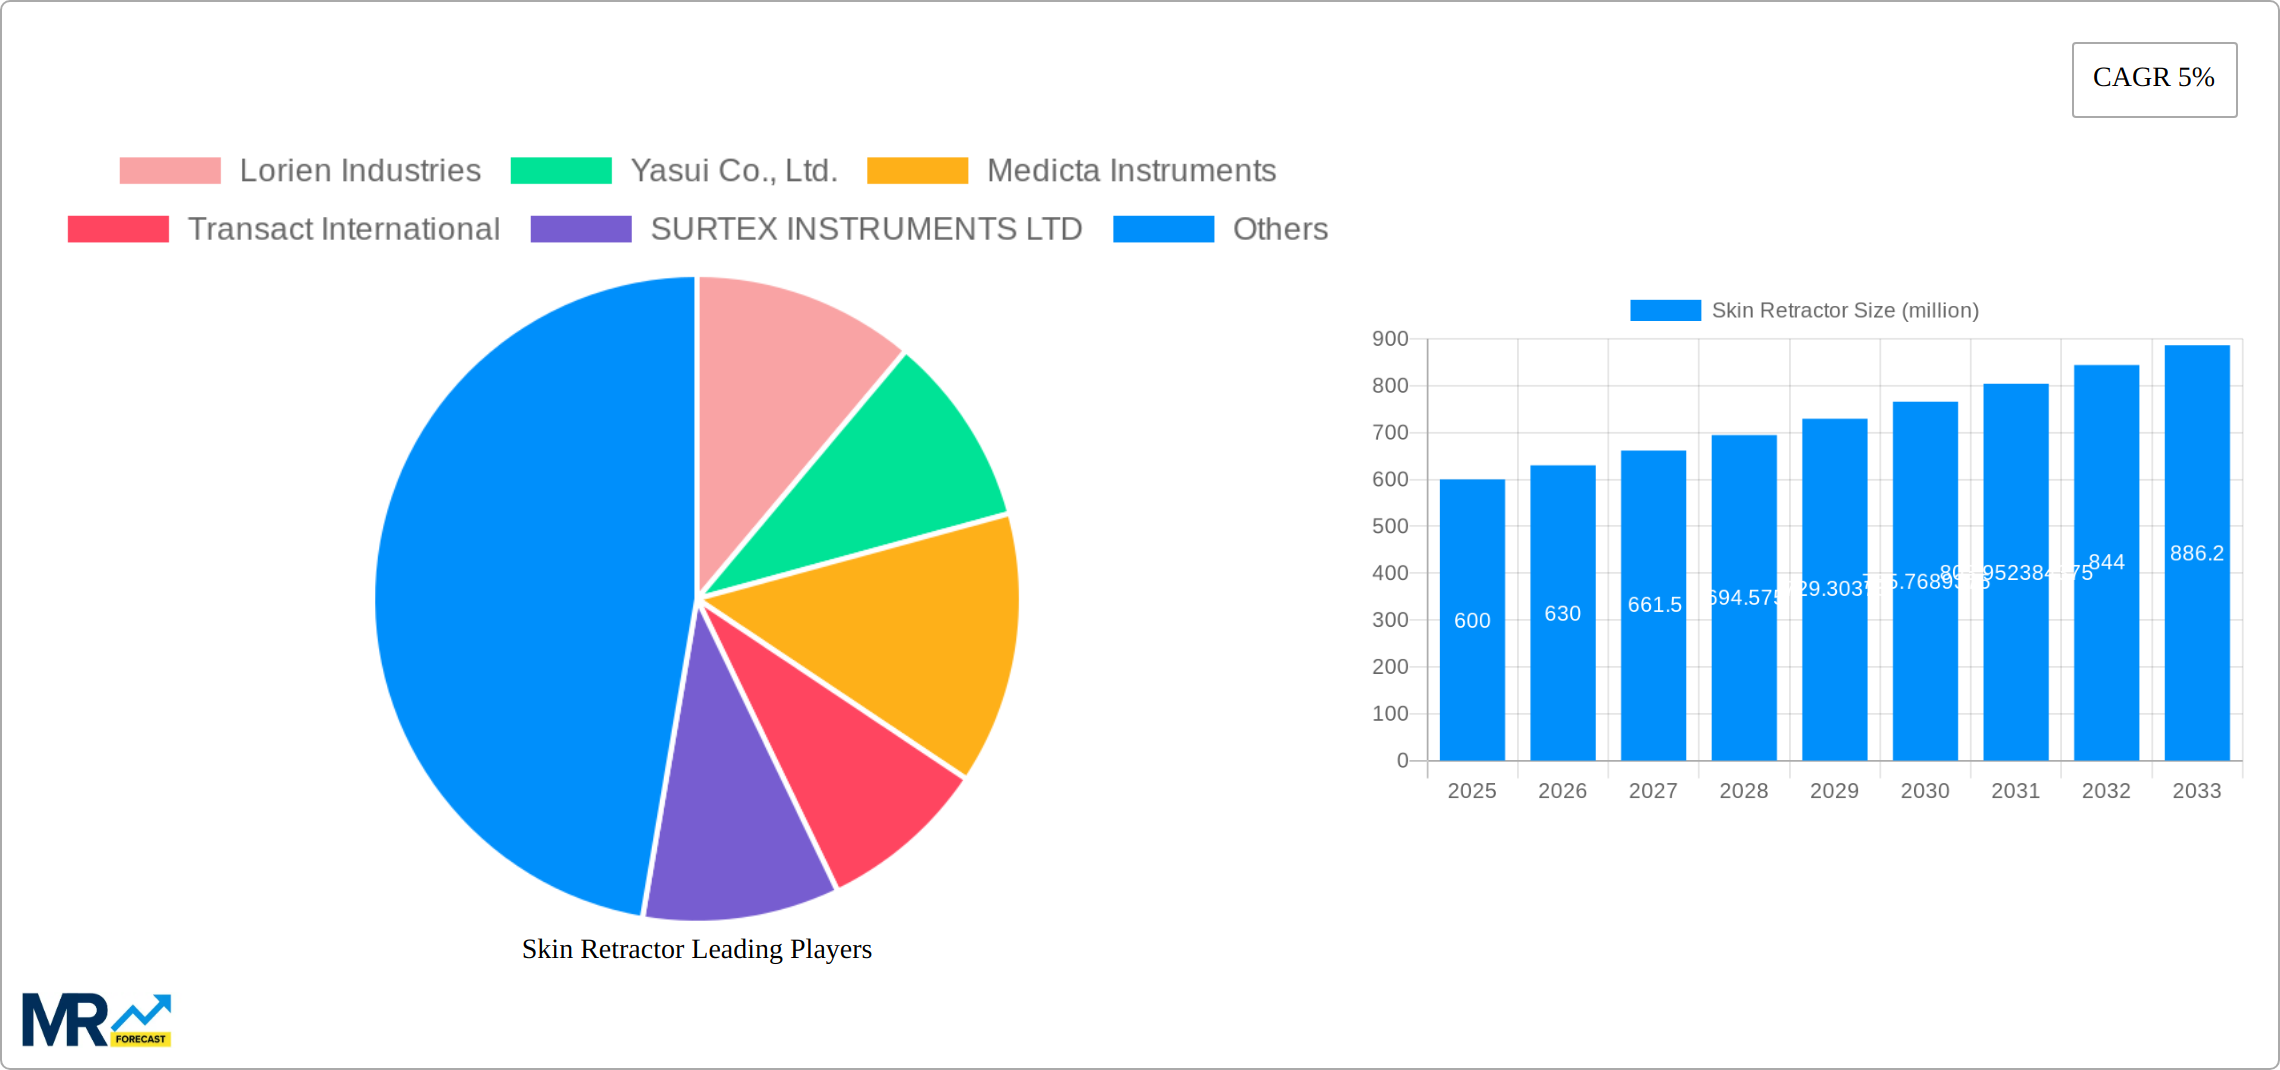
Task: Click the Skin Retractor Size legend marker
Action: 1663,310
